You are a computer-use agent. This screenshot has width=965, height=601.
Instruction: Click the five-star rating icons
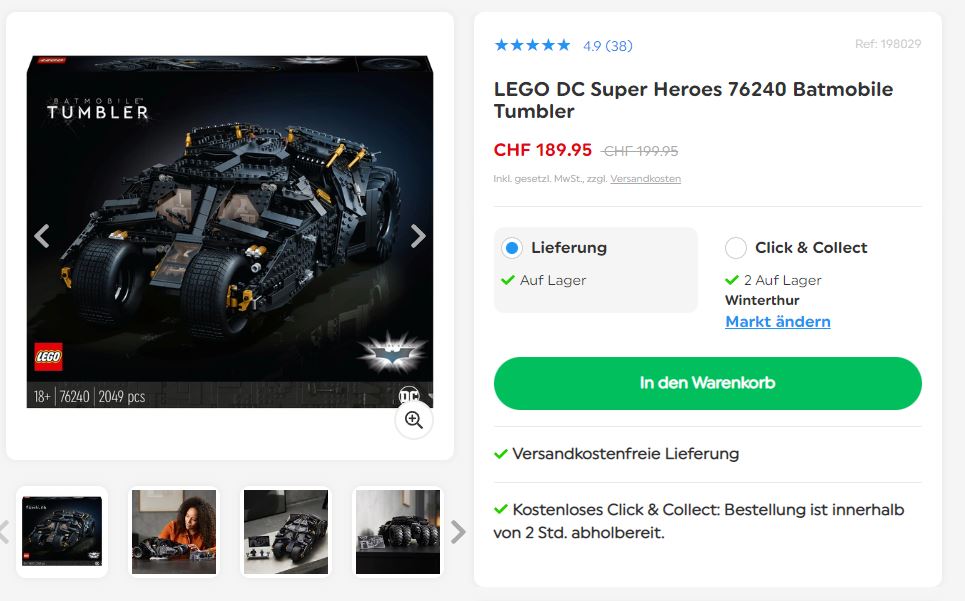(x=532, y=45)
